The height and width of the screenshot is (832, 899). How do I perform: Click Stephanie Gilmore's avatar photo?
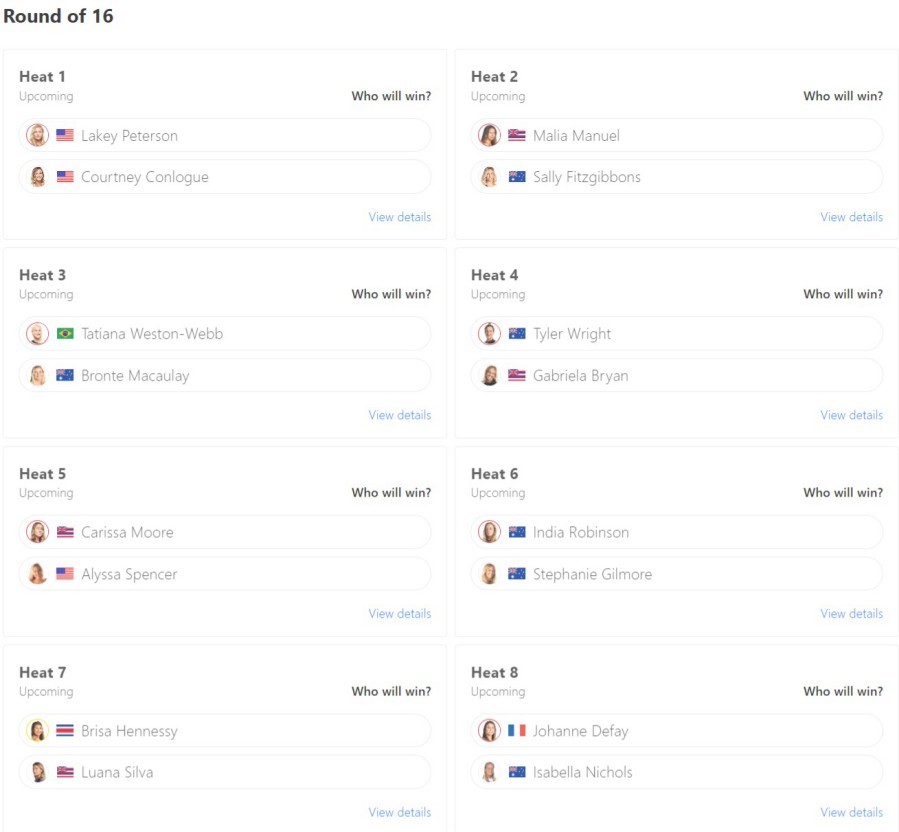(489, 574)
